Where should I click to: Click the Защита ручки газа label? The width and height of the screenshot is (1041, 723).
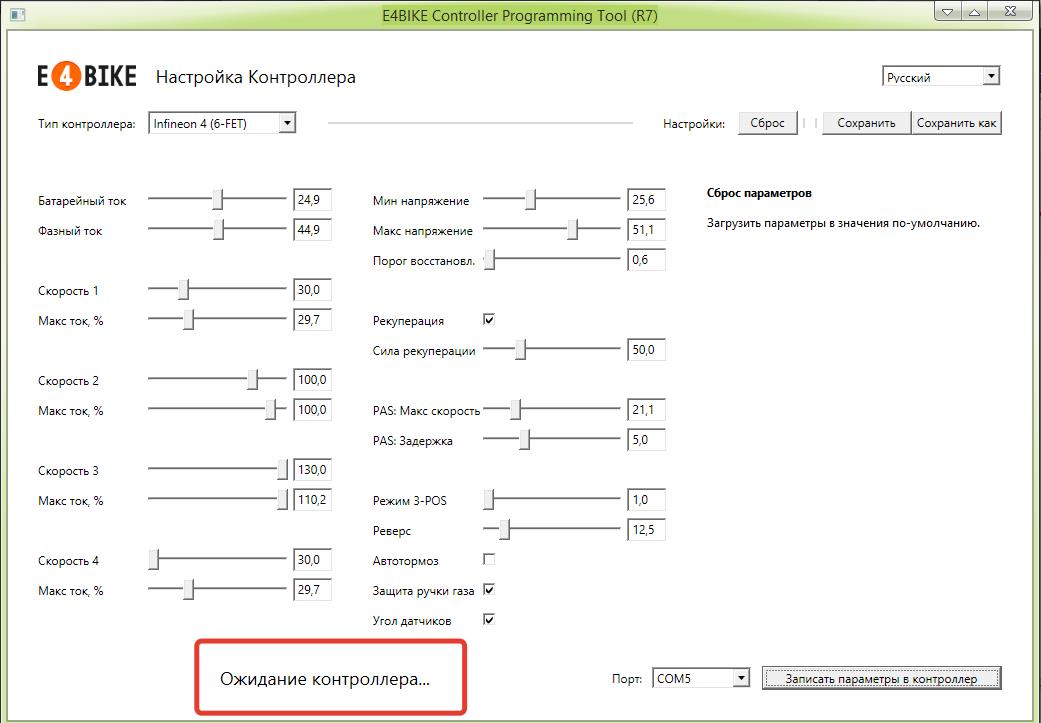424,591
